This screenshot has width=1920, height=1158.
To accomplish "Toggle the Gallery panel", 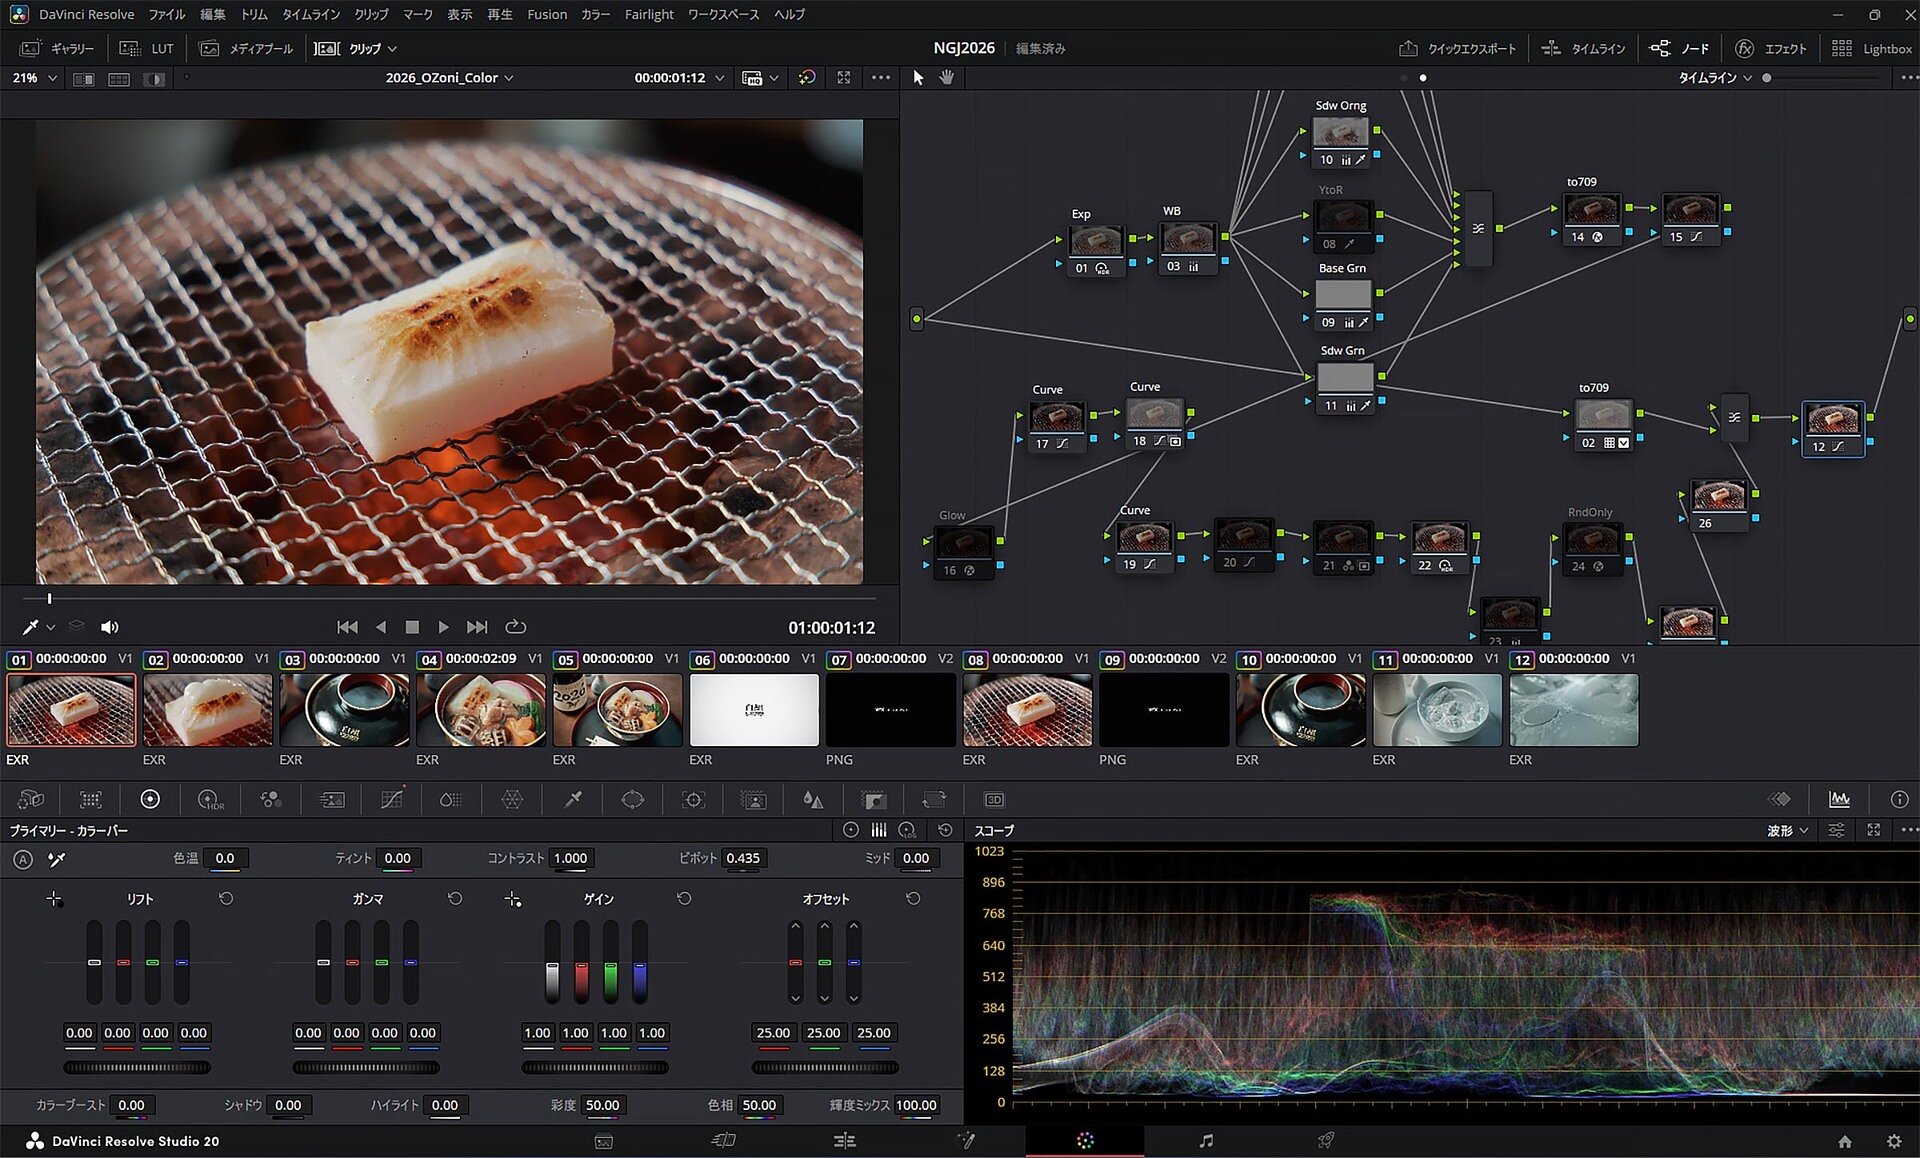I will coord(58,48).
